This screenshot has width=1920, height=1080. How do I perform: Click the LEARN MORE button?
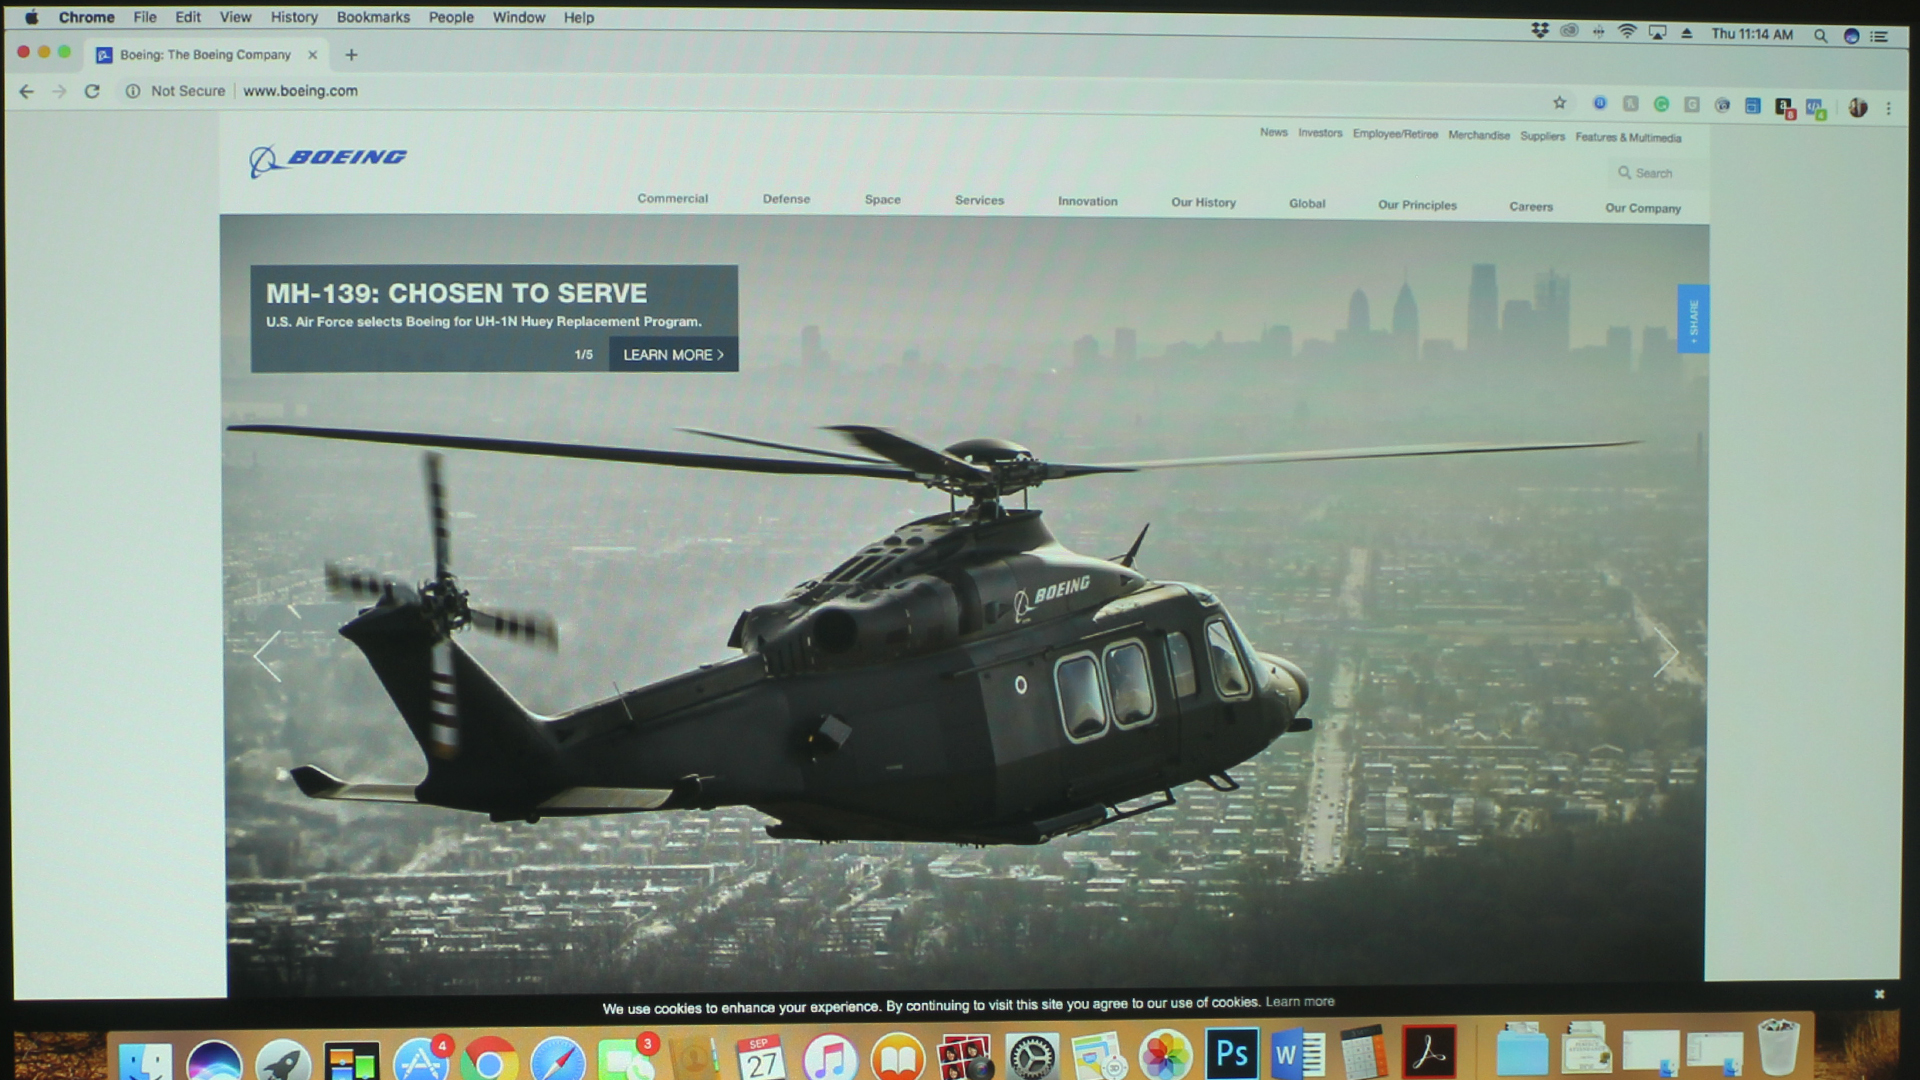point(673,355)
